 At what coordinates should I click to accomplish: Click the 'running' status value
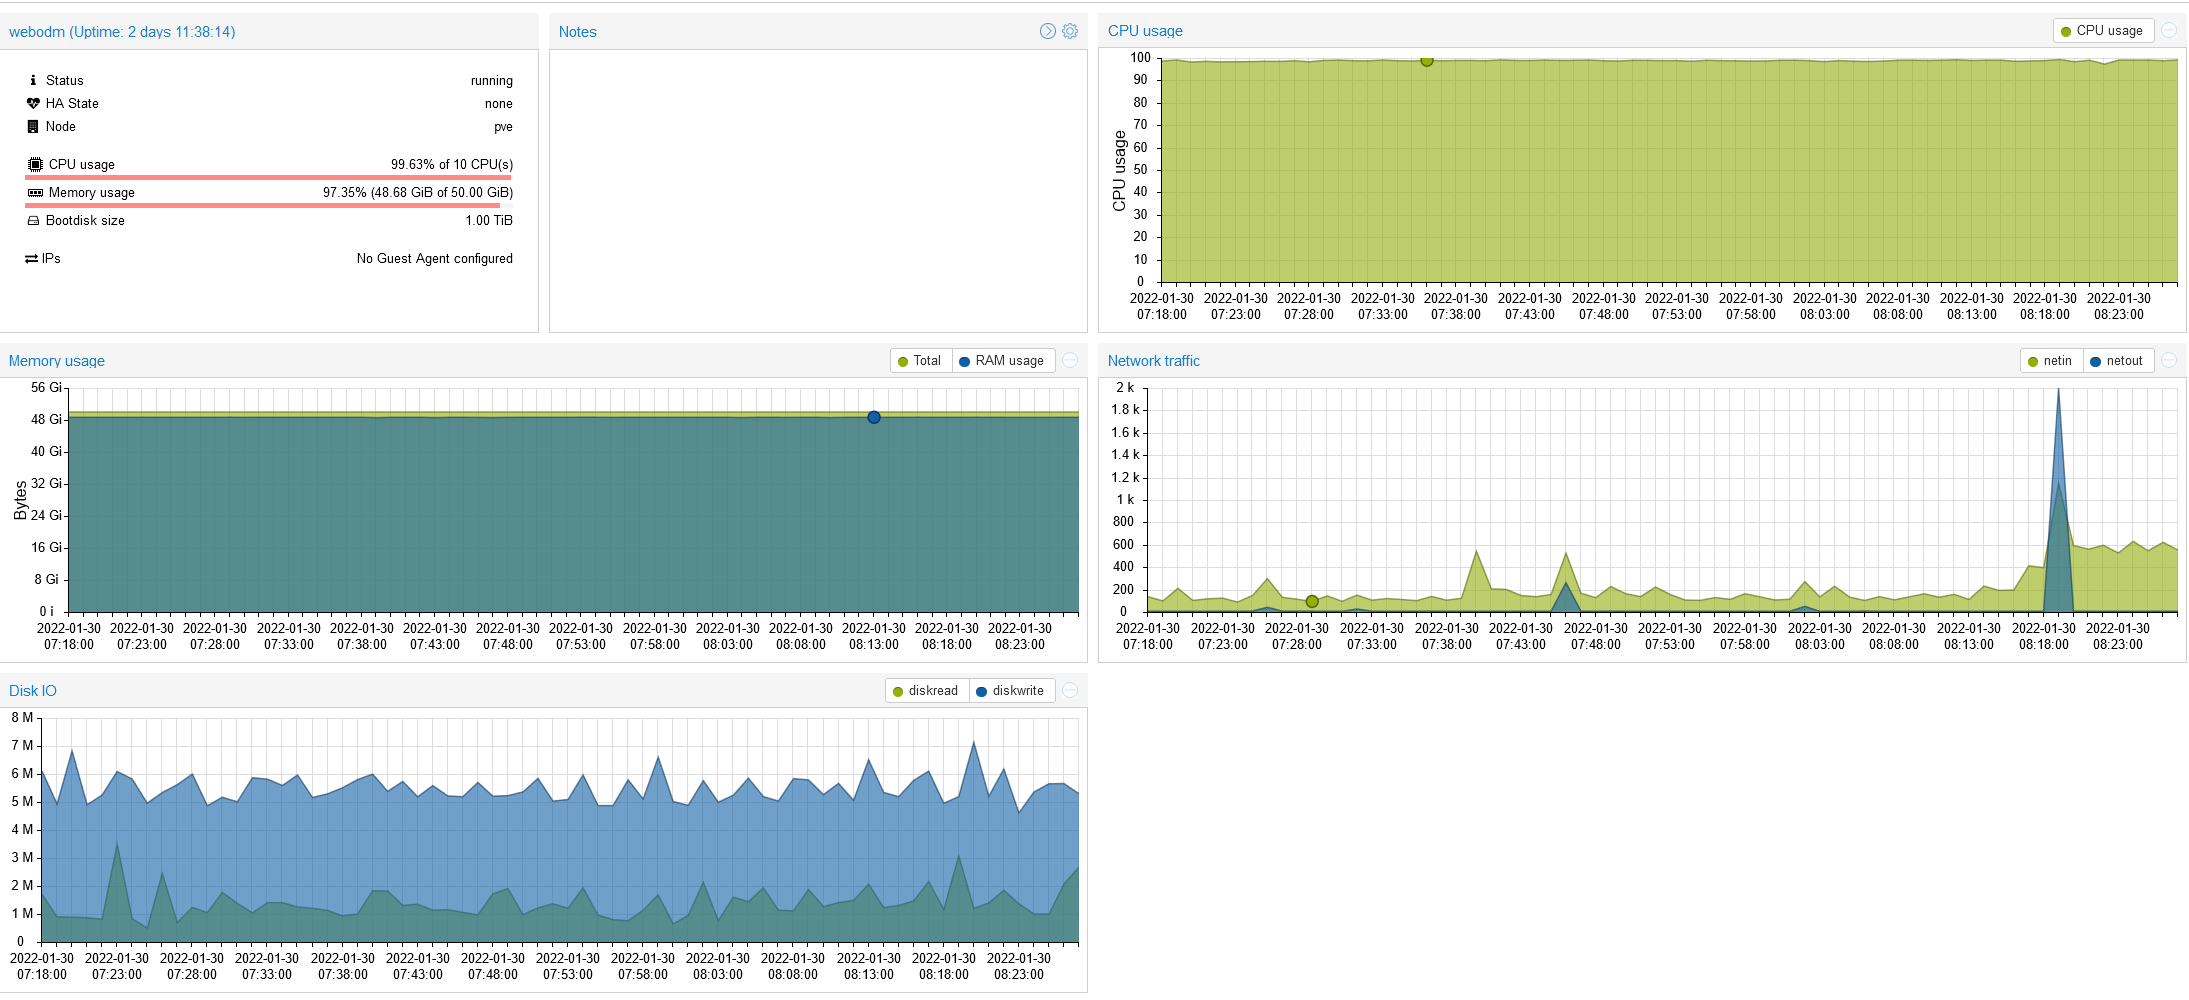click(x=492, y=81)
